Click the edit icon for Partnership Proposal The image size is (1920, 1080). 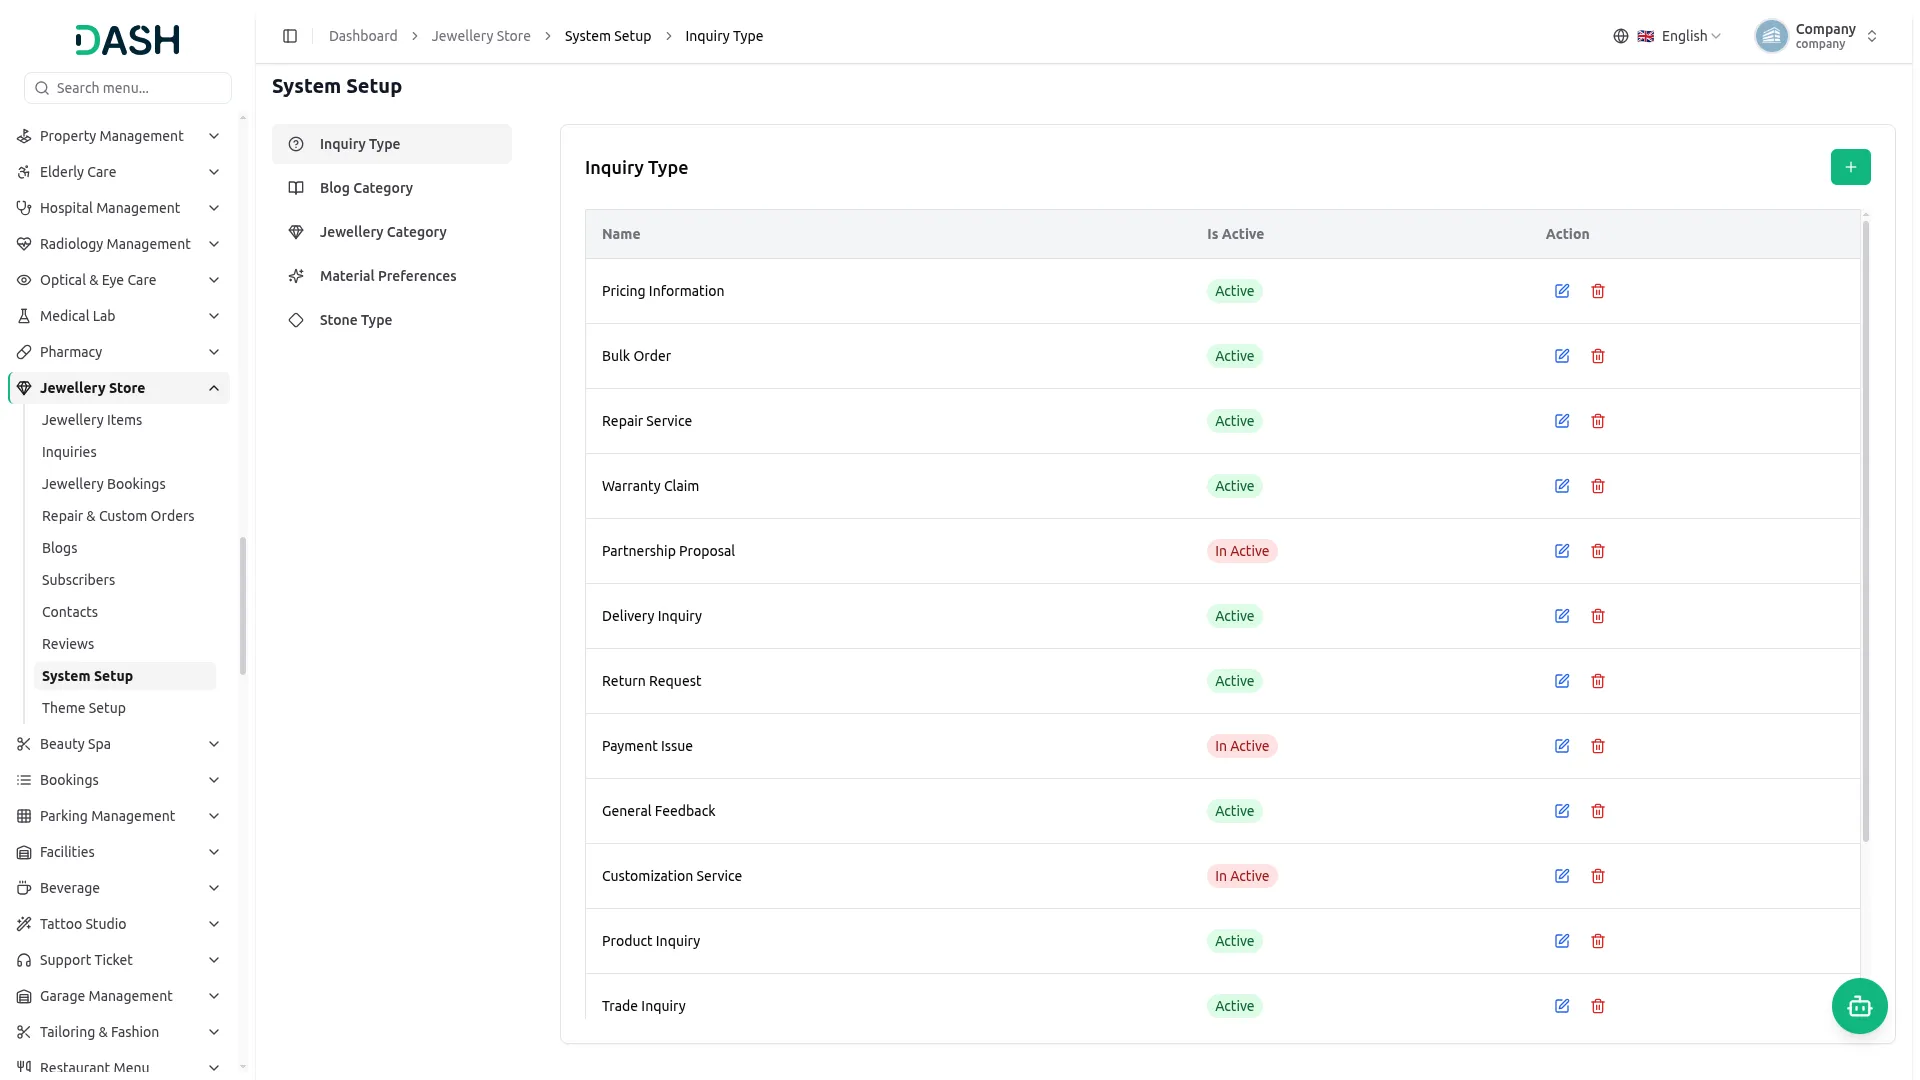[1562, 551]
